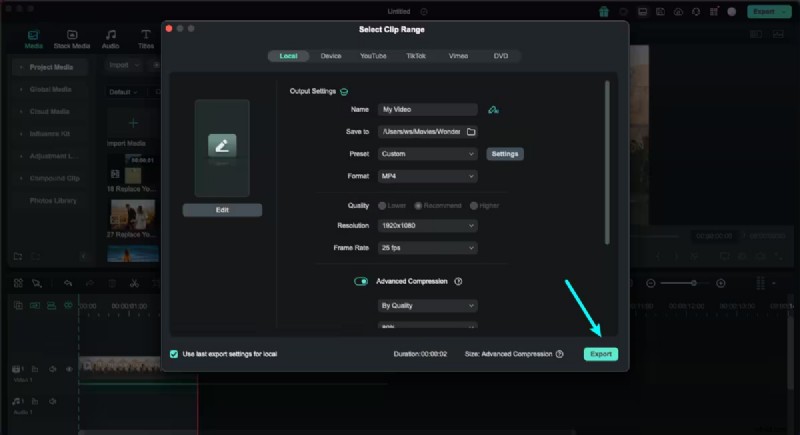This screenshot has width=800, height=435.
Task: Click the user avatar in title bar
Action: [x=732, y=12]
